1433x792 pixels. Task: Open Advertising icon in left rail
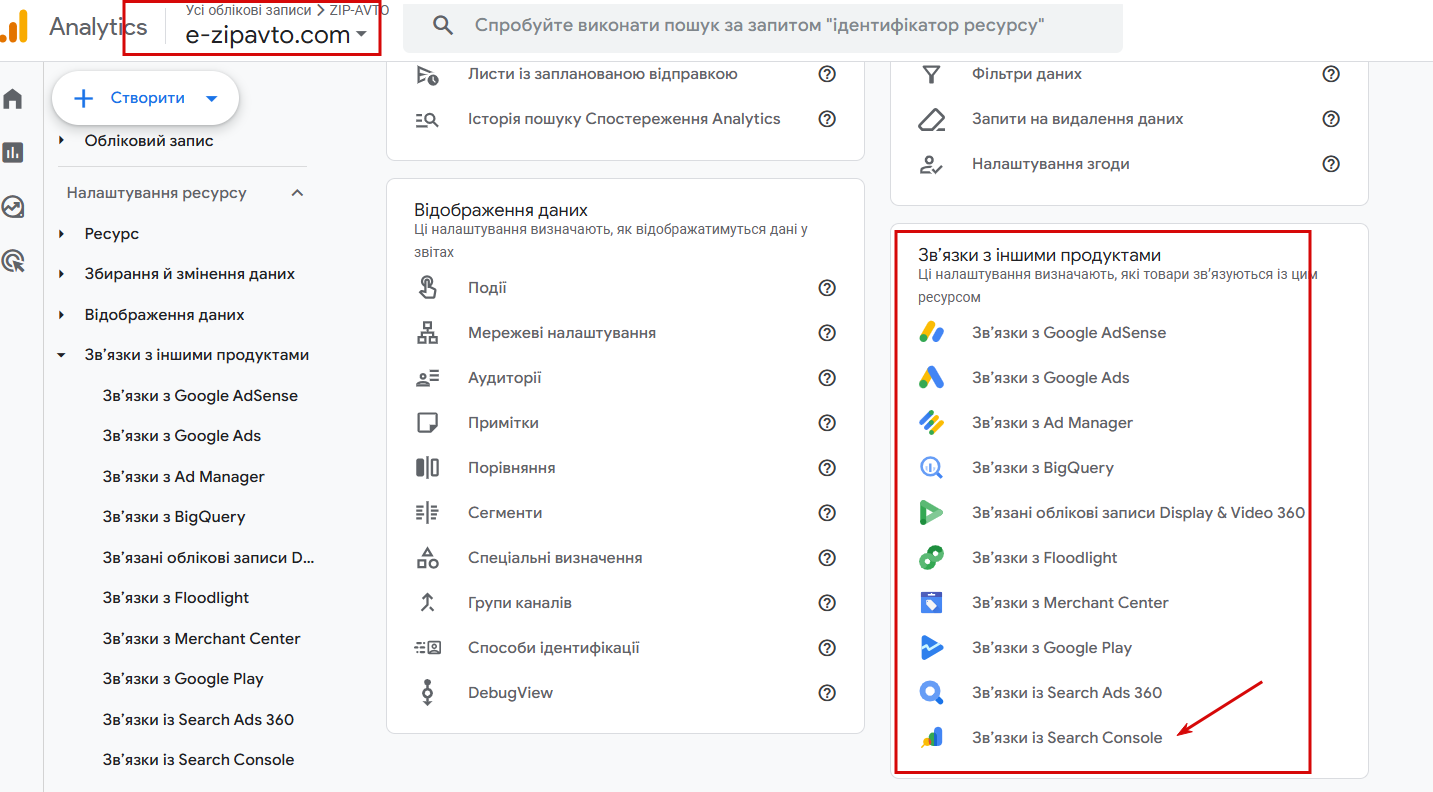13,261
